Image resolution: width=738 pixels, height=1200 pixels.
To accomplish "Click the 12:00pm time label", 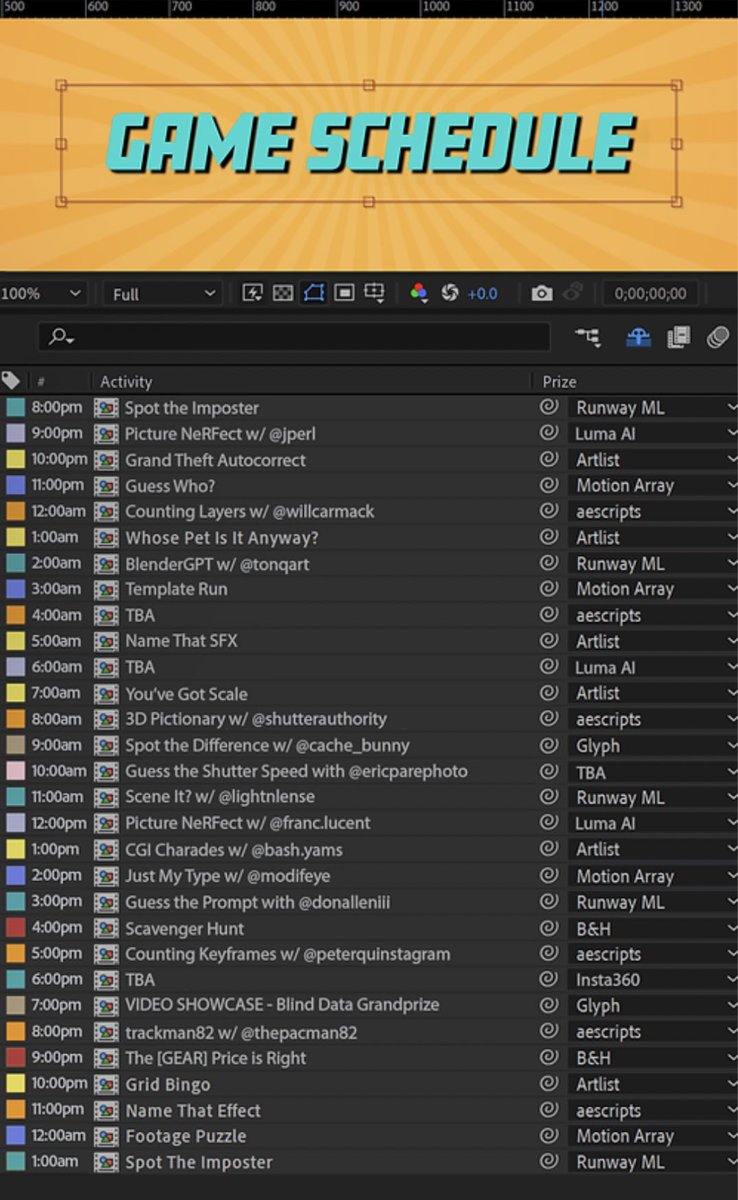I will click(59, 823).
